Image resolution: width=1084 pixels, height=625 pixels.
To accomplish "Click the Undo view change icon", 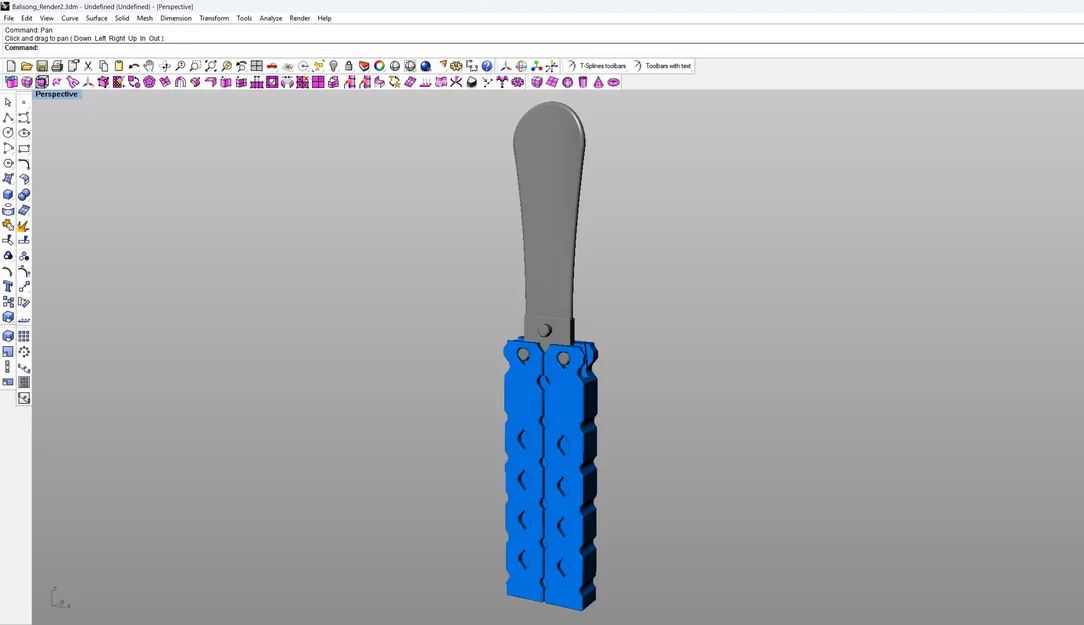I will point(241,66).
